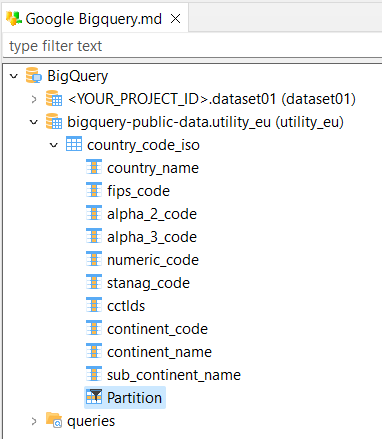Click the utility_eu schema icon
This screenshot has width=382, height=439.
pos(54,121)
